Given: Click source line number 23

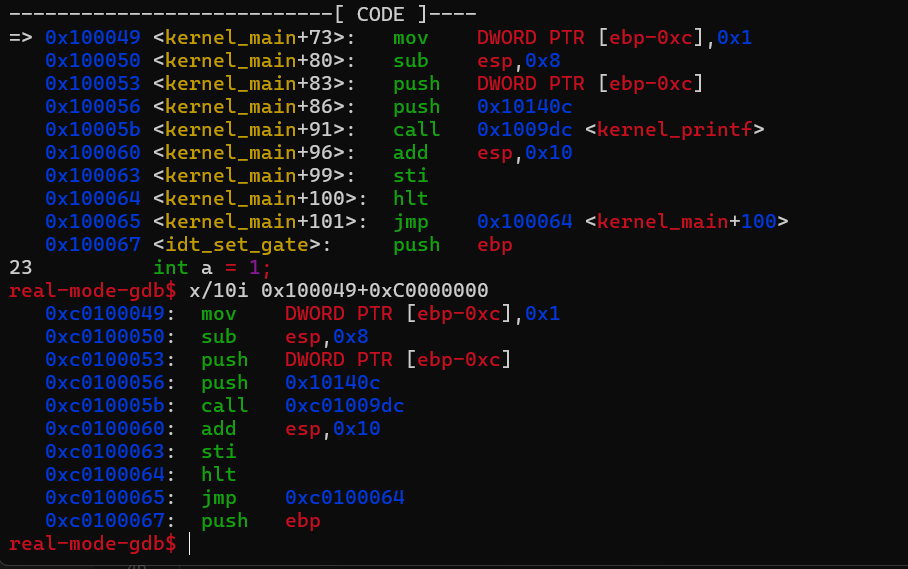Looking at the screenshot, I should point(20,268).
